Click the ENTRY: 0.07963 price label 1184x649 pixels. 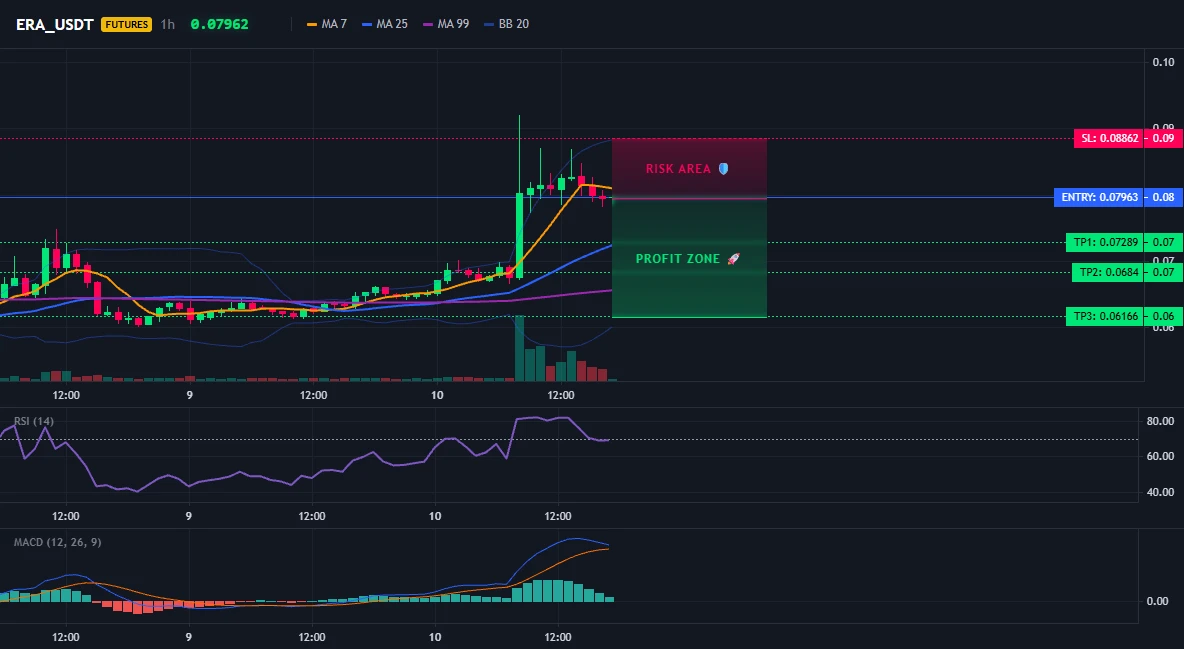pyautogui.click(x=1099, y=197)
